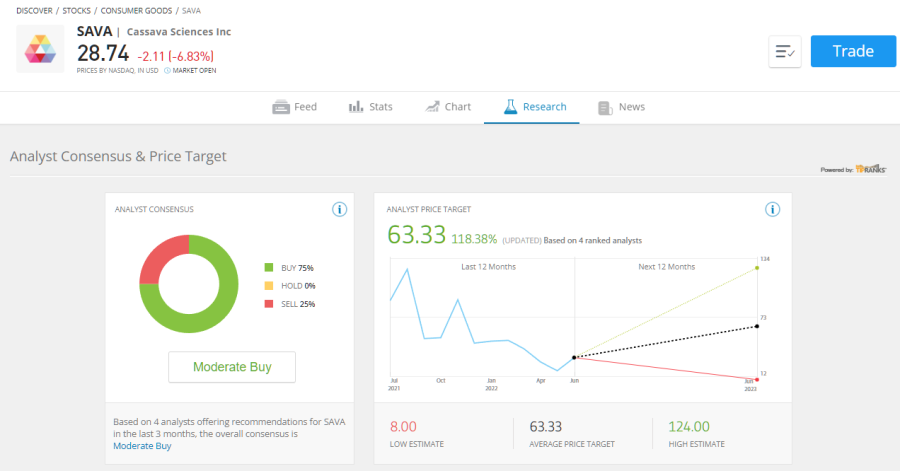Click the red low estimate chart point
Screen dimensions: 900x471
(757, 380)
